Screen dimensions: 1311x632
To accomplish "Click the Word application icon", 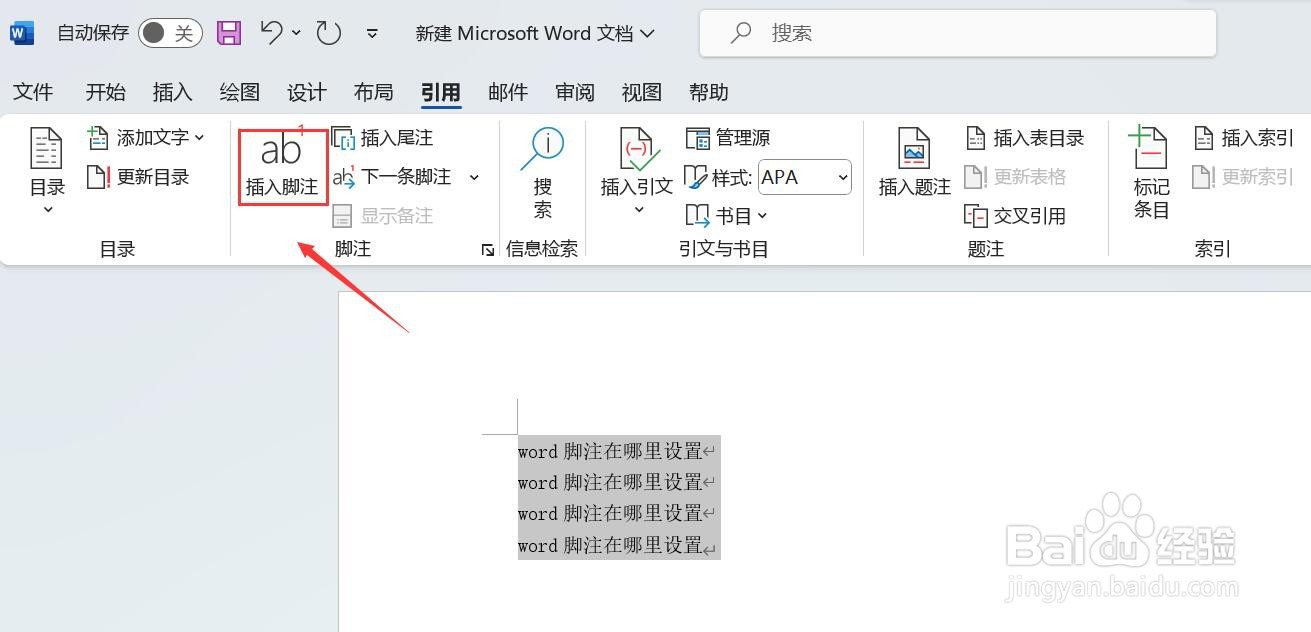I will click(22, 33).
